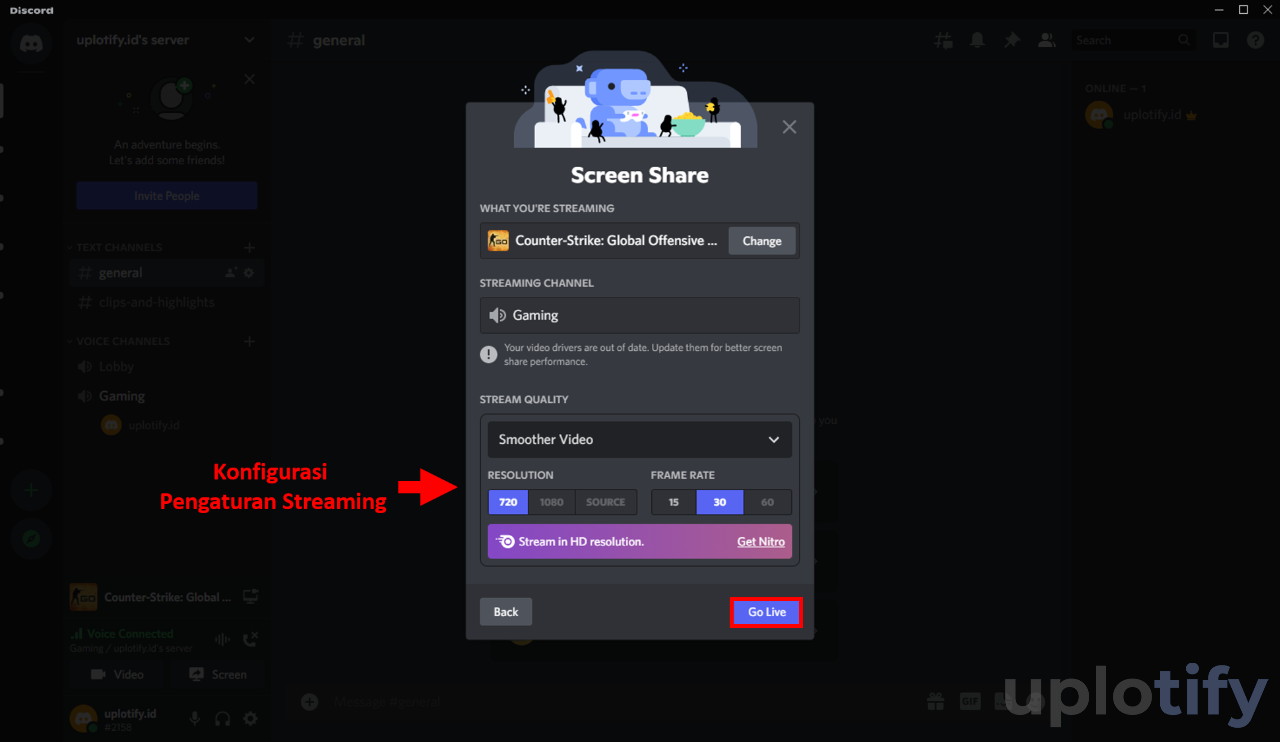Click the Gaming streaming channel field
Screen dimensions: 1280x742
coord(639,315)
